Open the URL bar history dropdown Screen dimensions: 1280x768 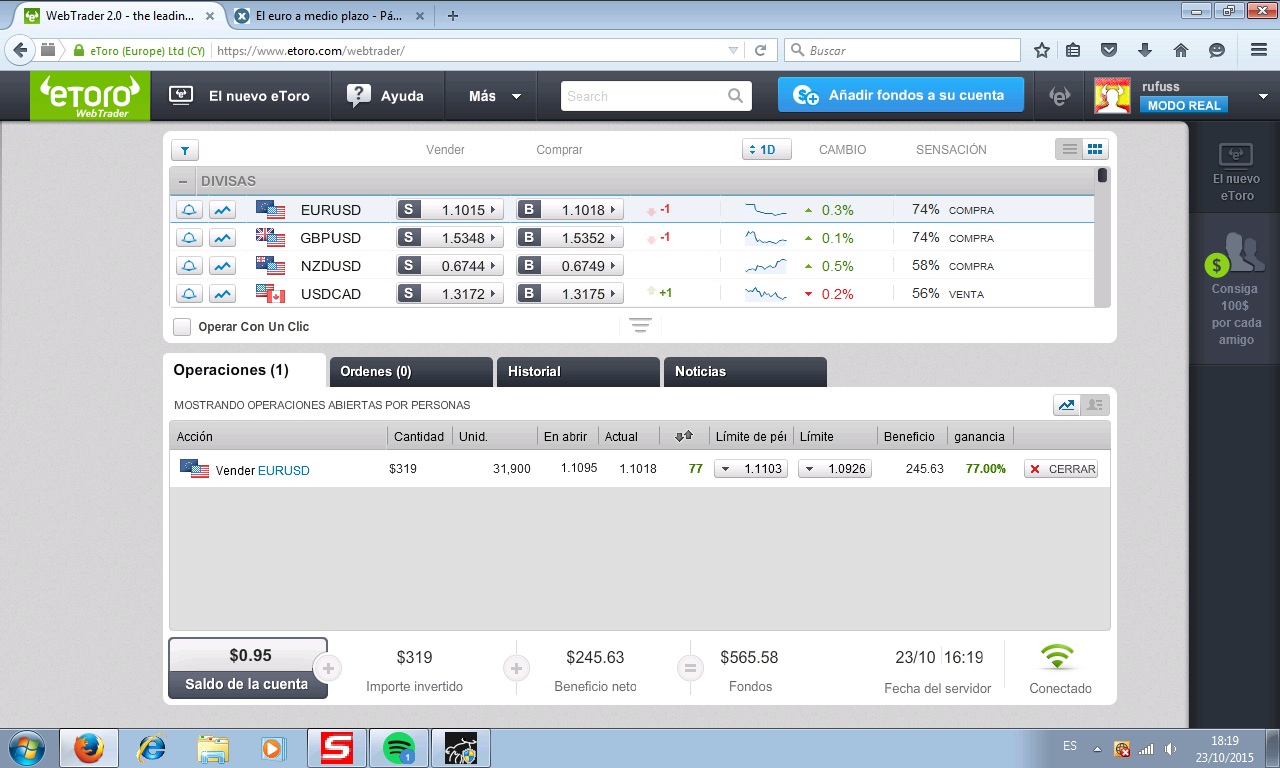733,50
